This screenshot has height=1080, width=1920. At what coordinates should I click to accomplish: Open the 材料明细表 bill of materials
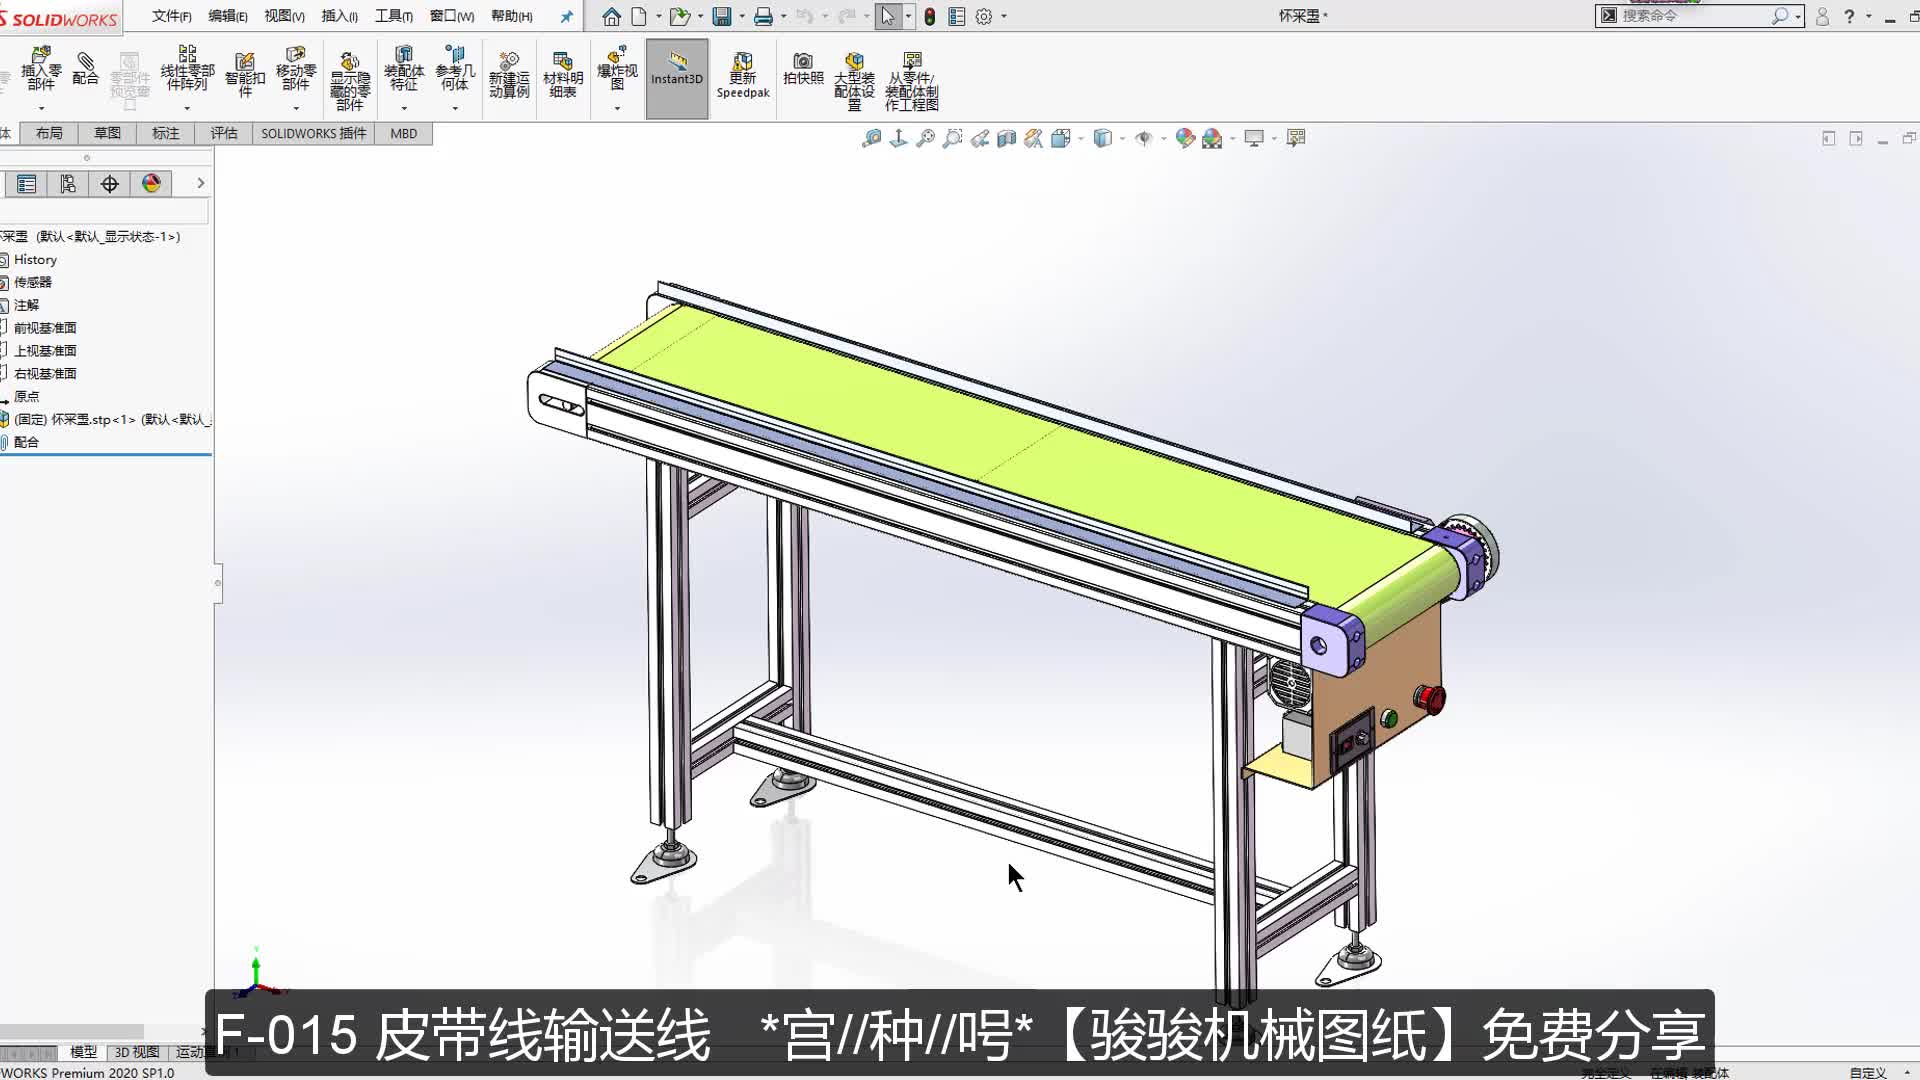click(x=563, y=76)
